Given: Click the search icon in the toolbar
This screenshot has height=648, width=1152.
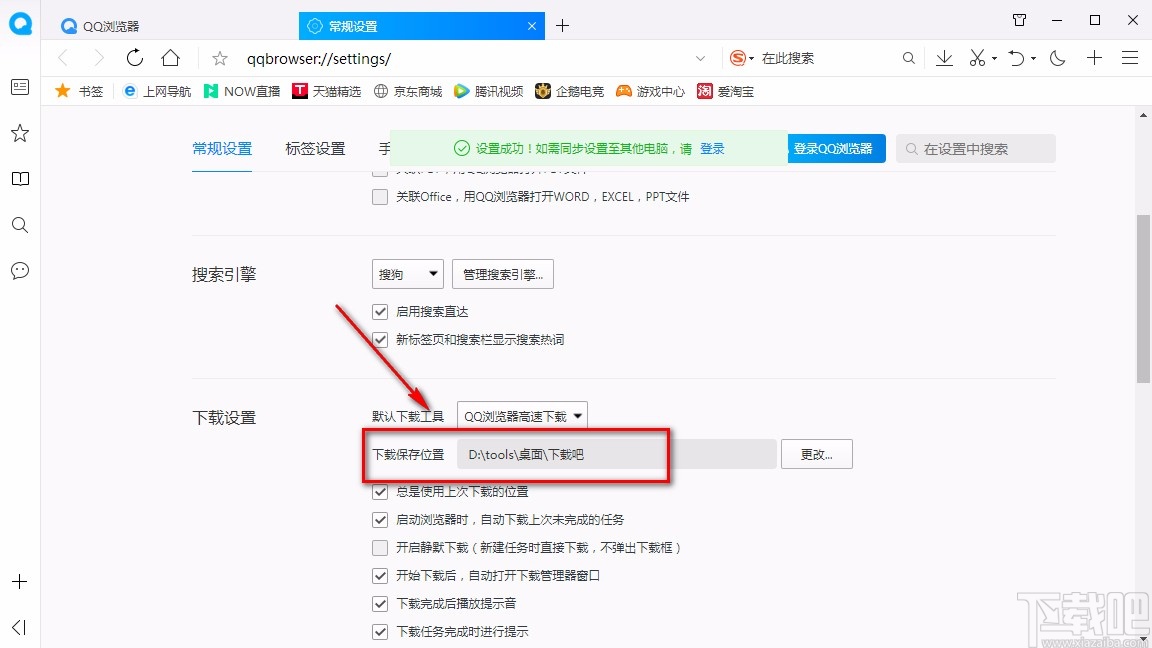Looking at the screenshot, I should (908, 59).
